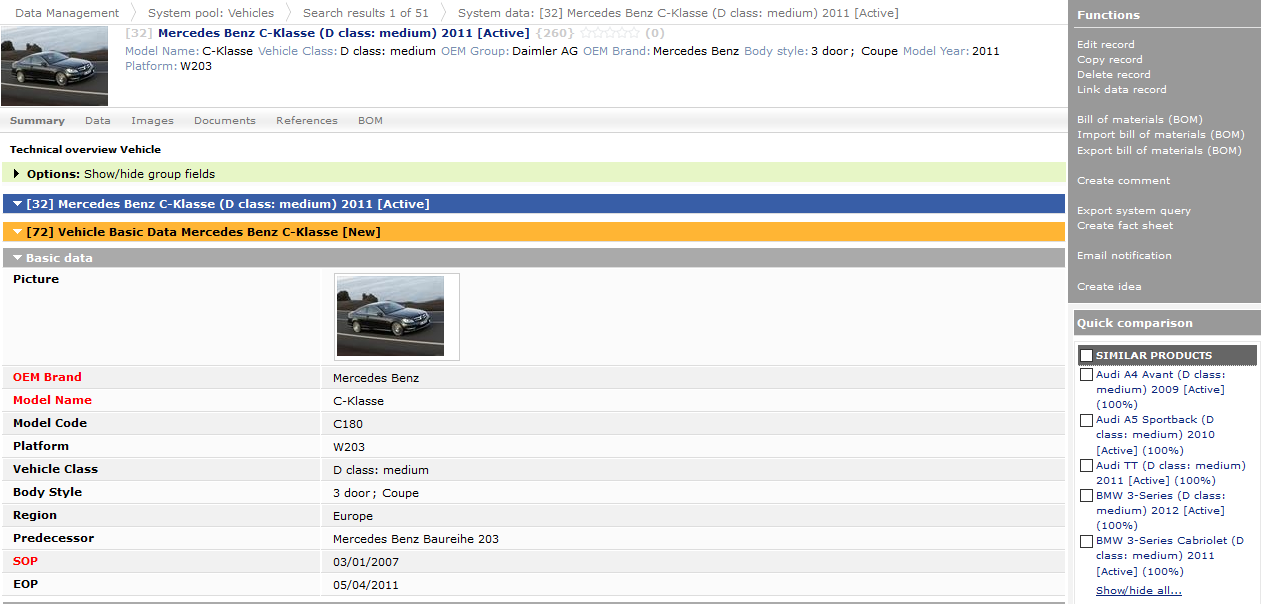This screenshot has height=604, width=1261.
Task: Click Edit record in Functions
Action: [x=1106, y=45]
